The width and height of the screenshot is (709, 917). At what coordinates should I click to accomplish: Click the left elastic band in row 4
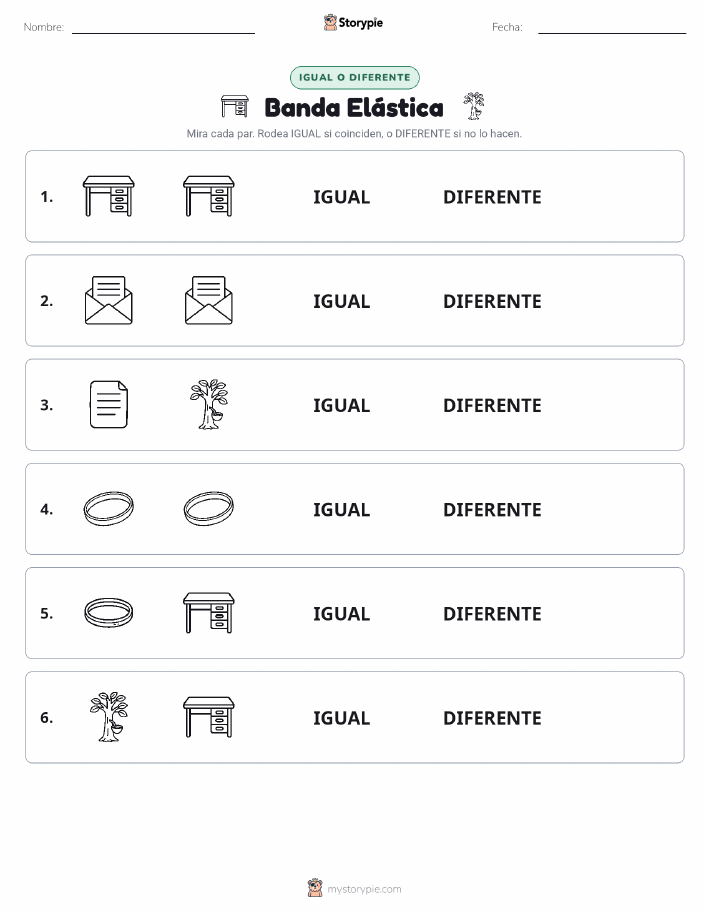pos(109,509)
